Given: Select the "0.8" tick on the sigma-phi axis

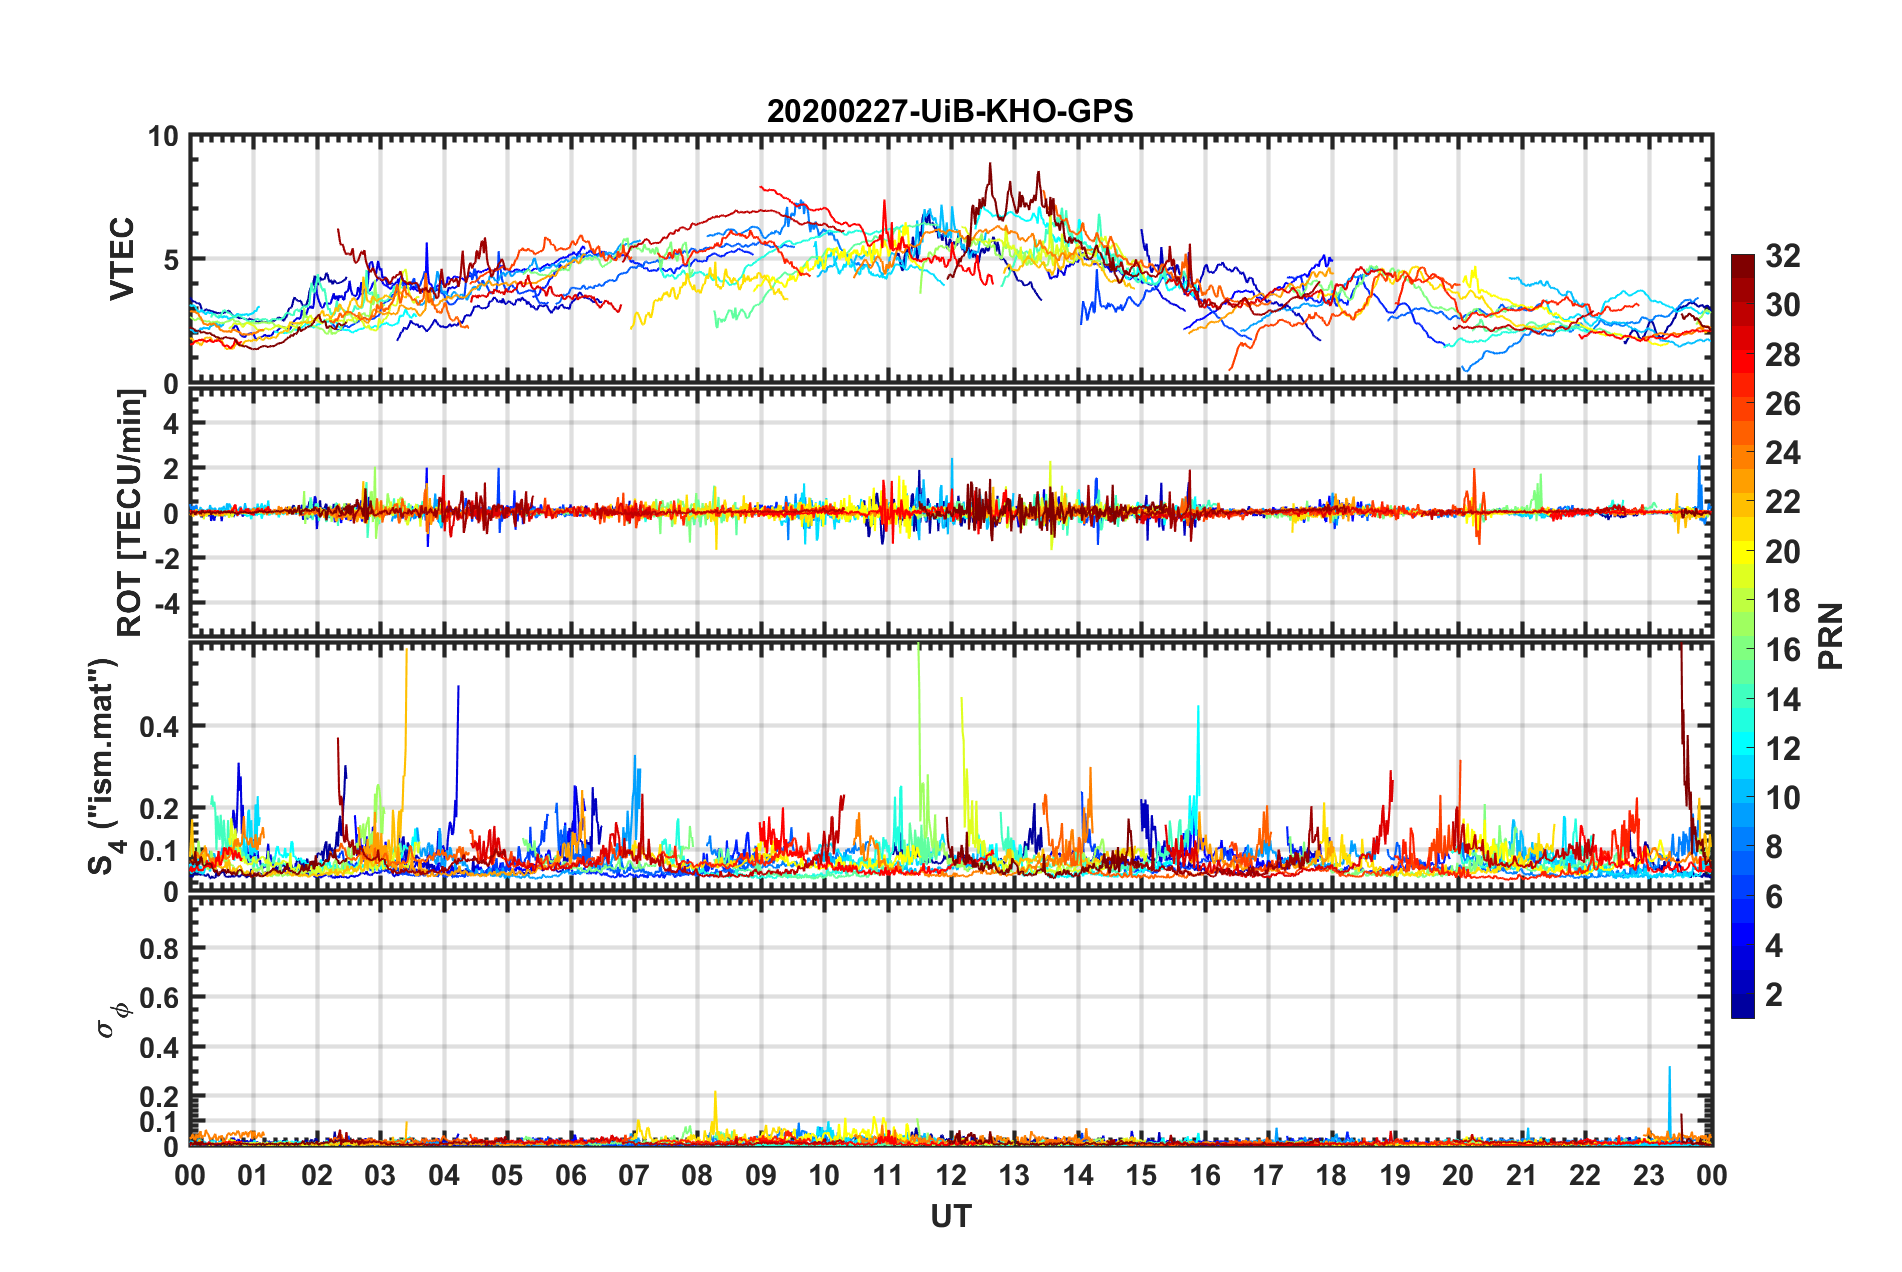Looking at the screenshot, I should point(159,948).
